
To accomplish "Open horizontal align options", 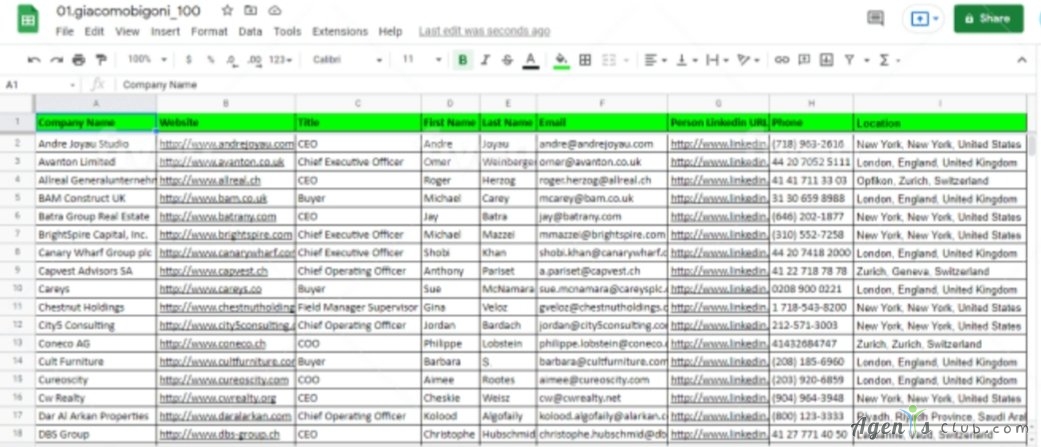I will (x=655, y=60).
